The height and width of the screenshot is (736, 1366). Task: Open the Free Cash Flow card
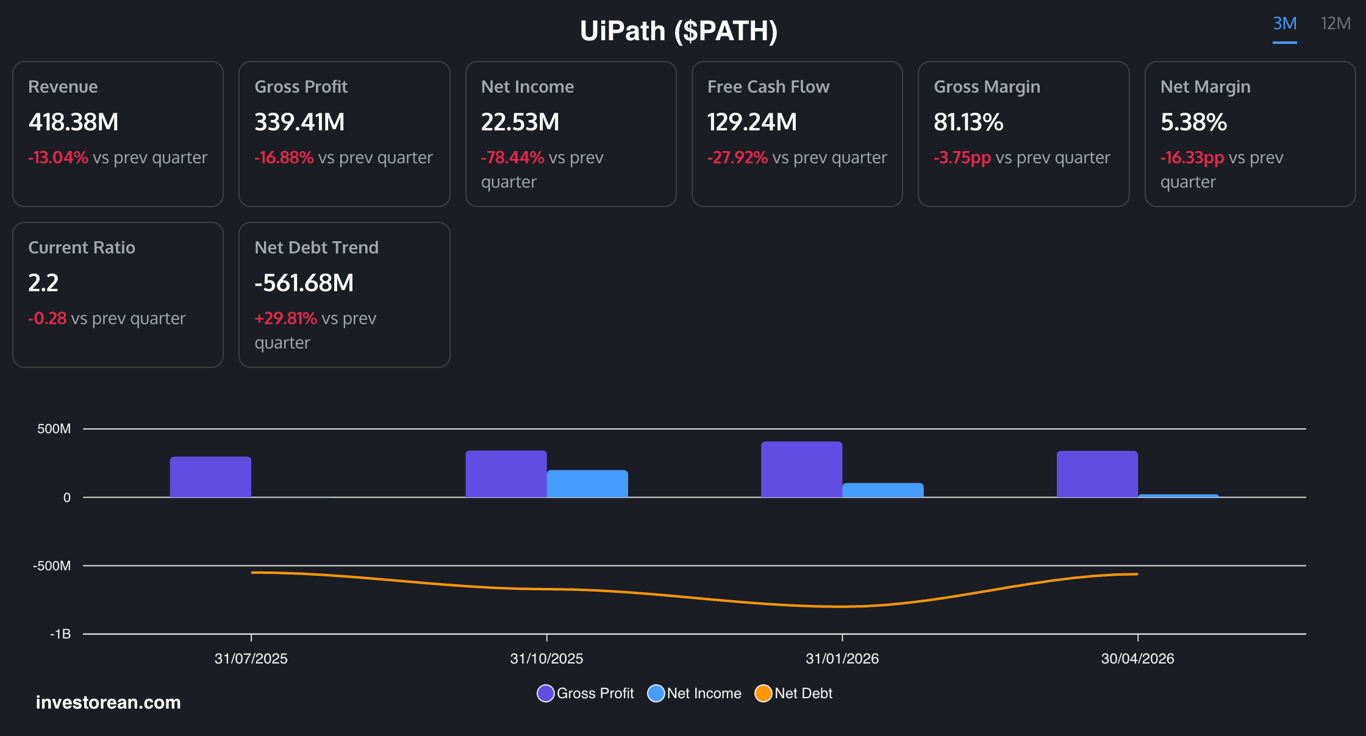click(x=797, y=134)
